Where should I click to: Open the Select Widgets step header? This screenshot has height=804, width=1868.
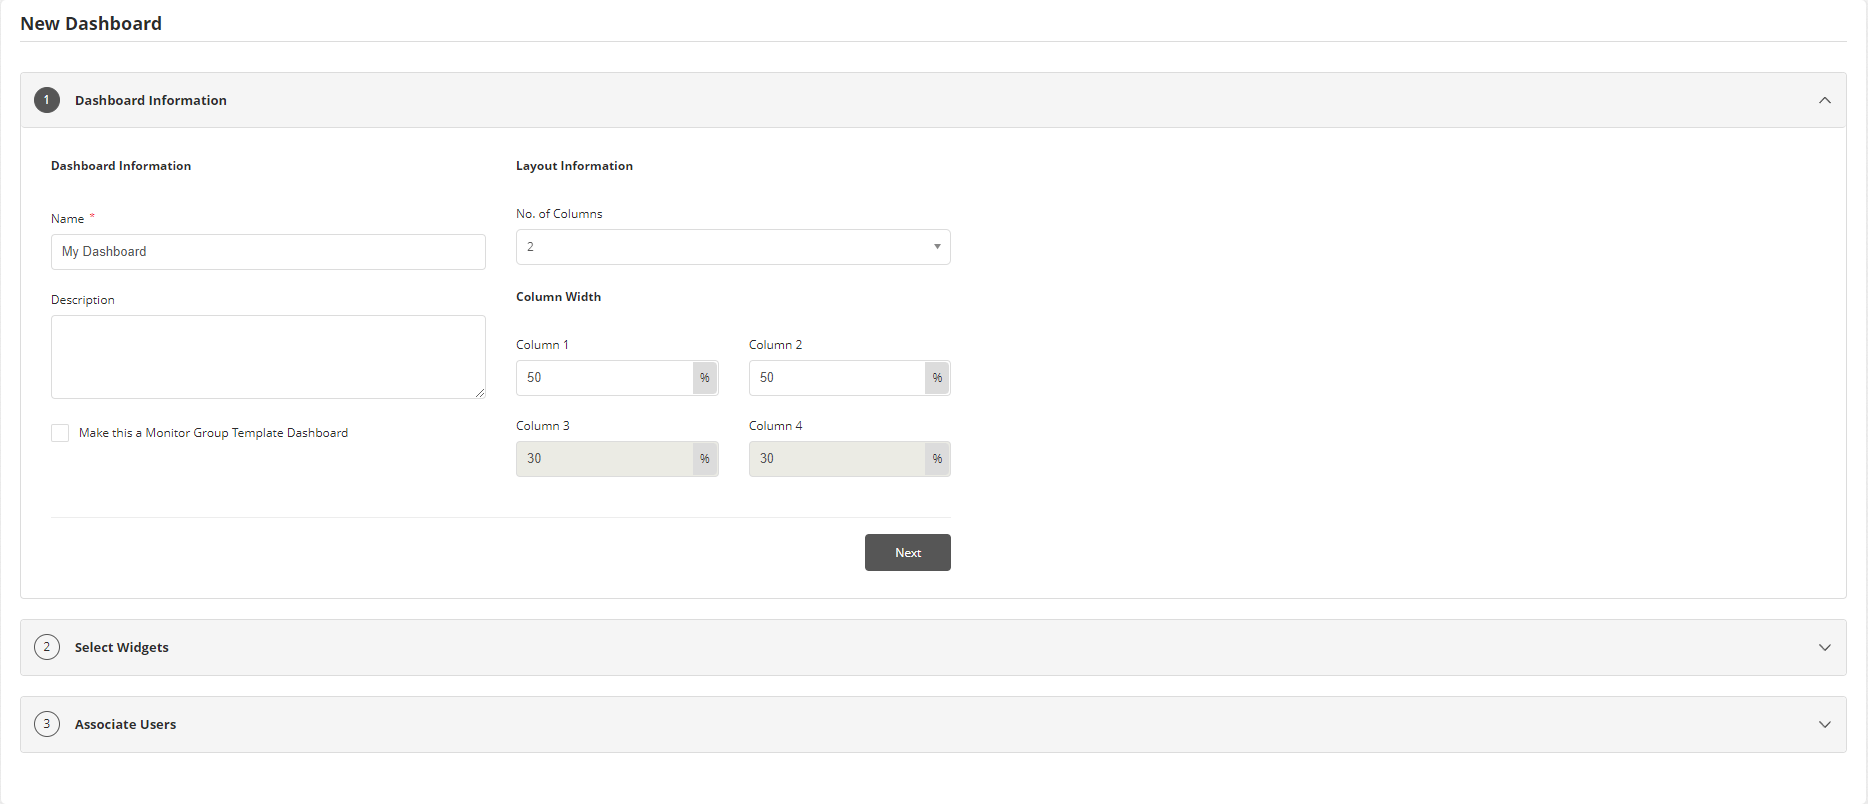tap(122, 647)
